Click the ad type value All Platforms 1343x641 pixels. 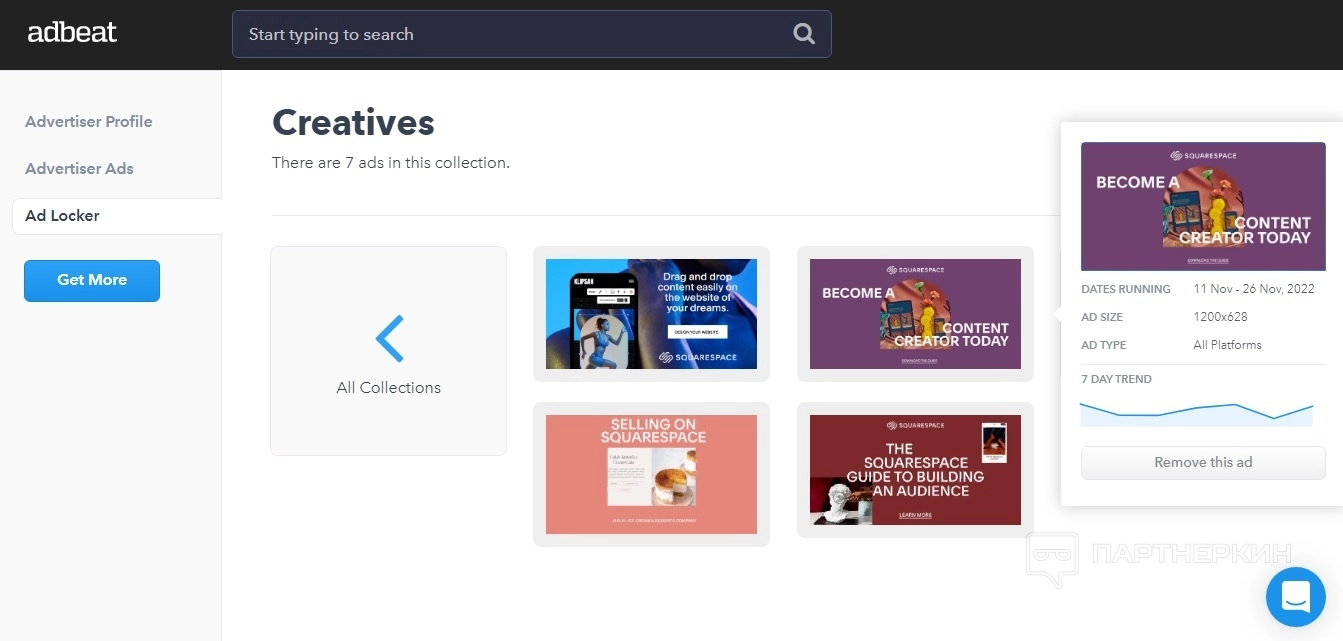point(1228,345)
